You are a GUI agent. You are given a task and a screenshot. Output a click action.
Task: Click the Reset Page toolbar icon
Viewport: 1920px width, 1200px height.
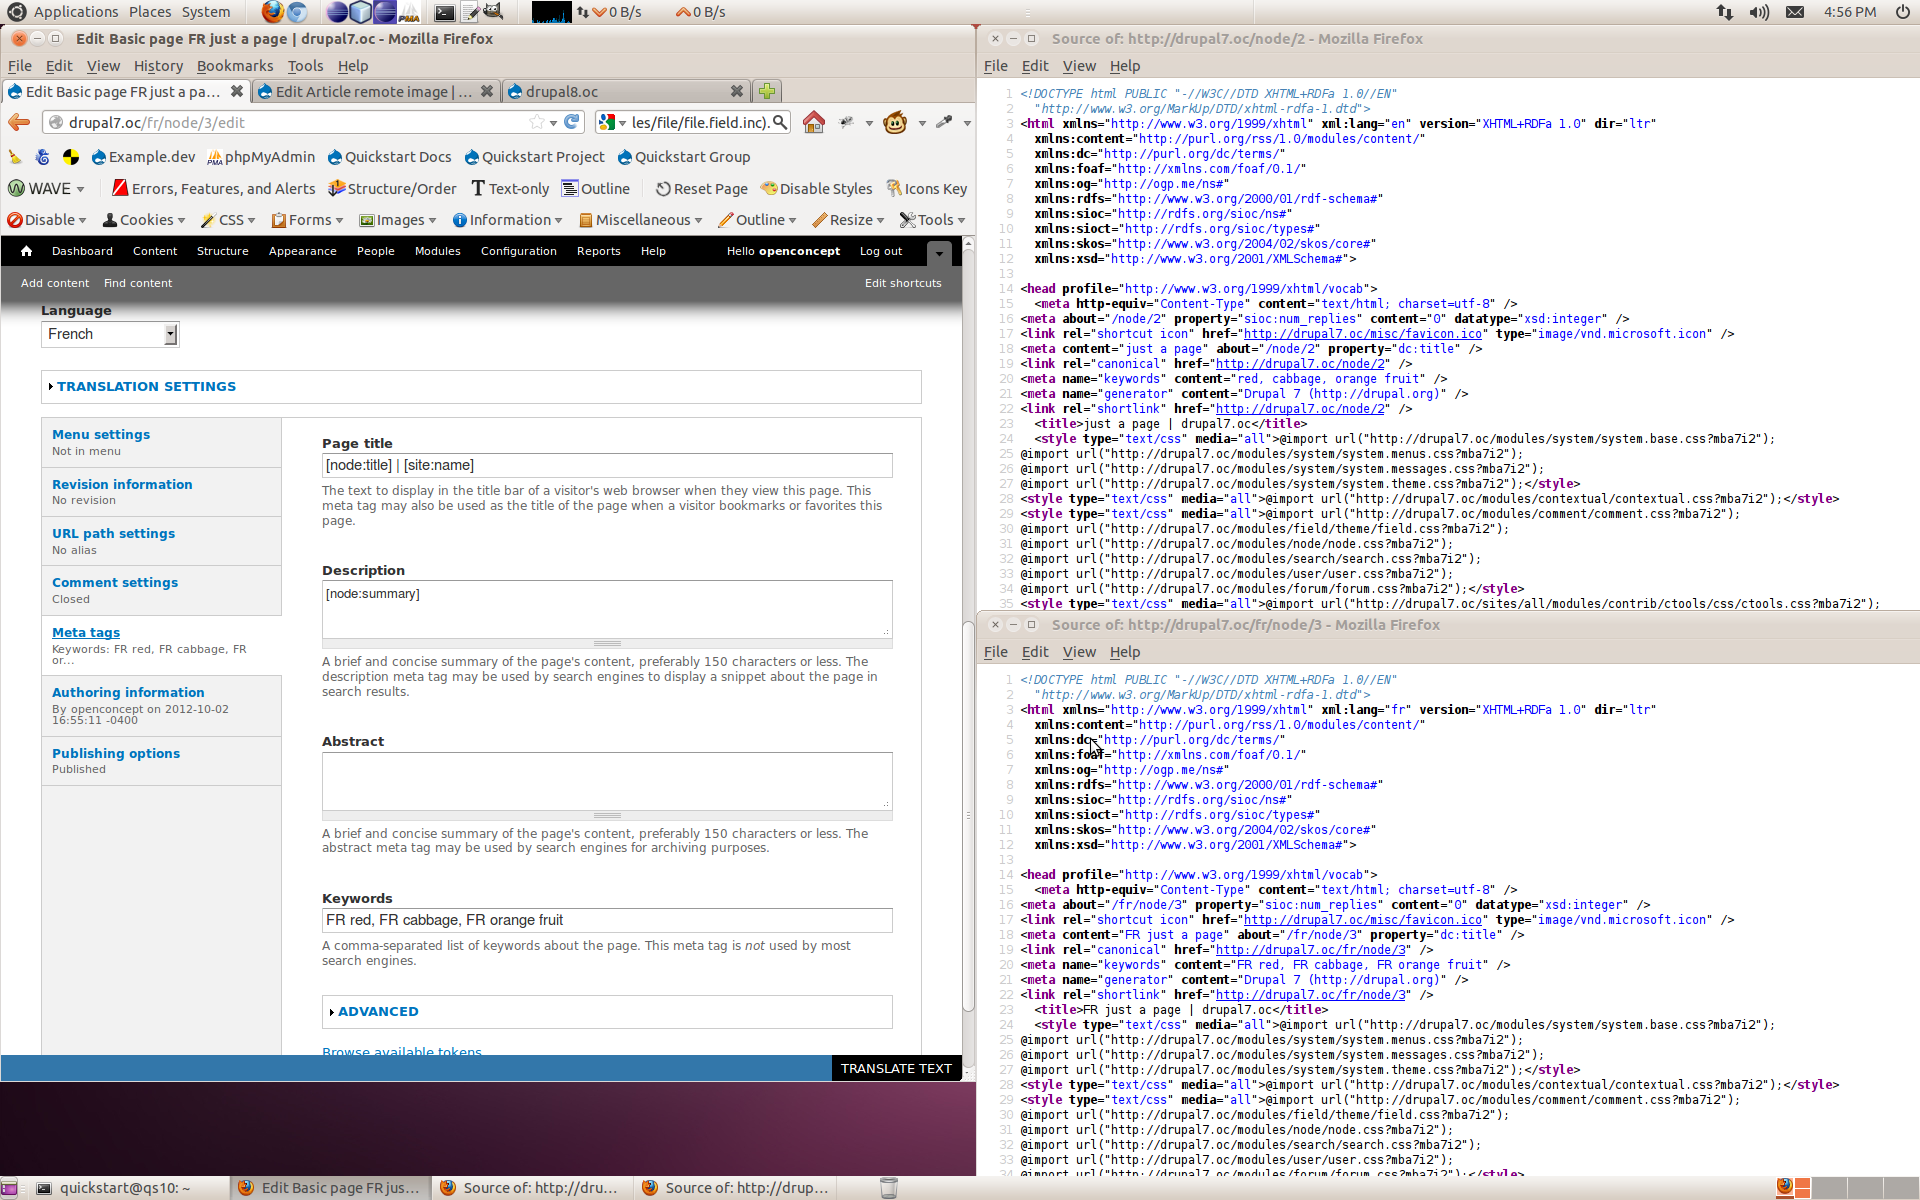[x=663, y=188]
